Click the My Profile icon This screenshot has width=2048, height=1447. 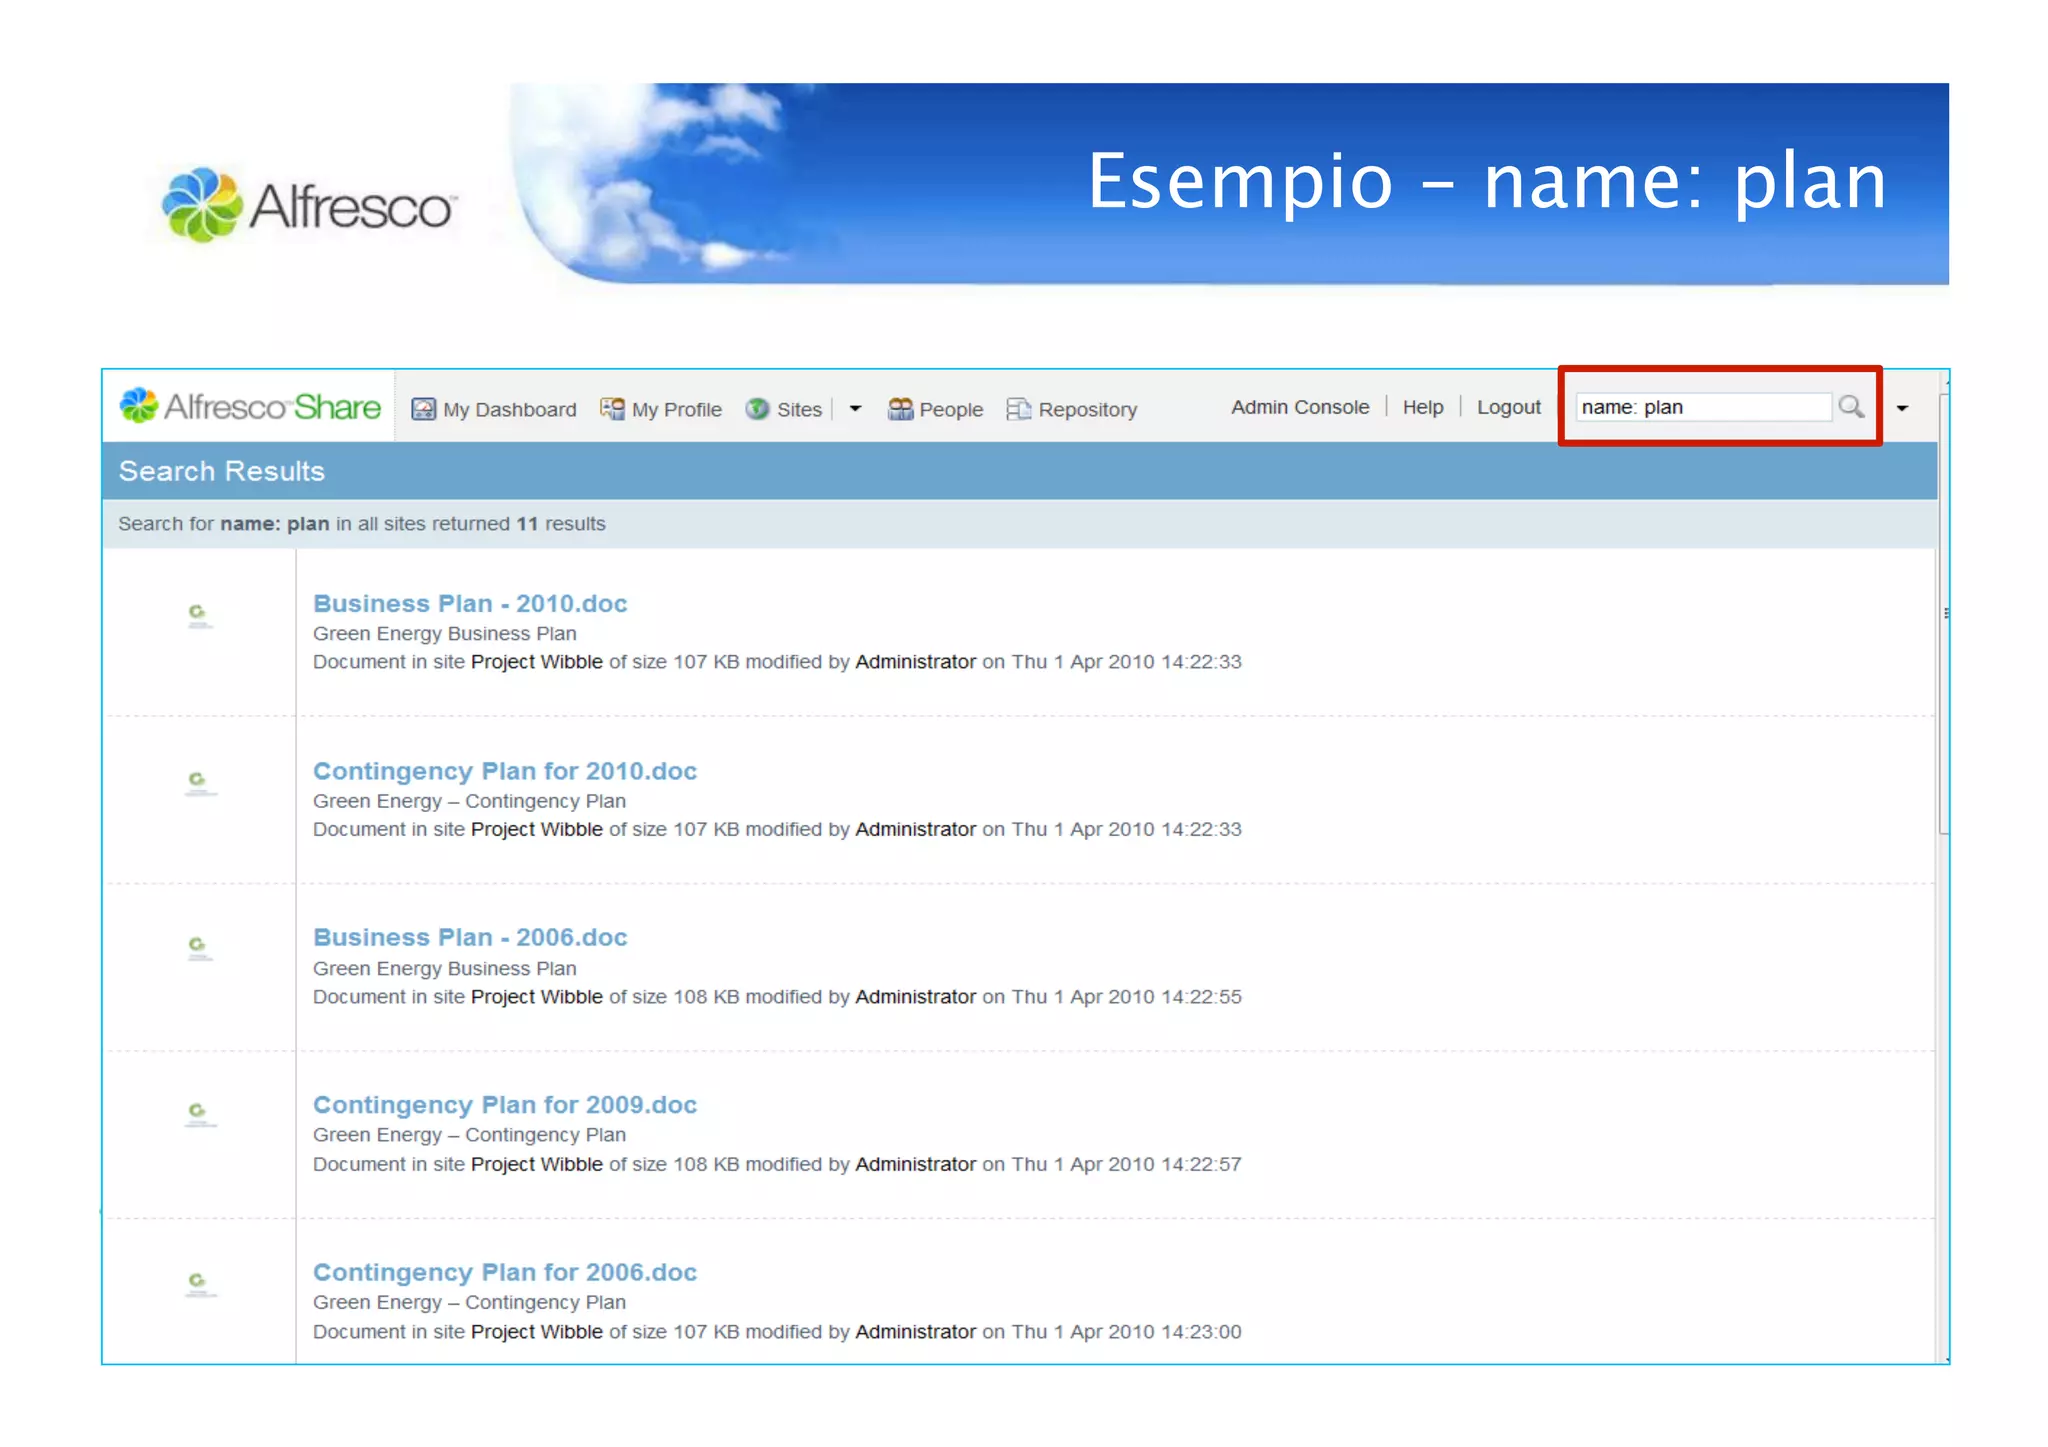click(612, 409)
